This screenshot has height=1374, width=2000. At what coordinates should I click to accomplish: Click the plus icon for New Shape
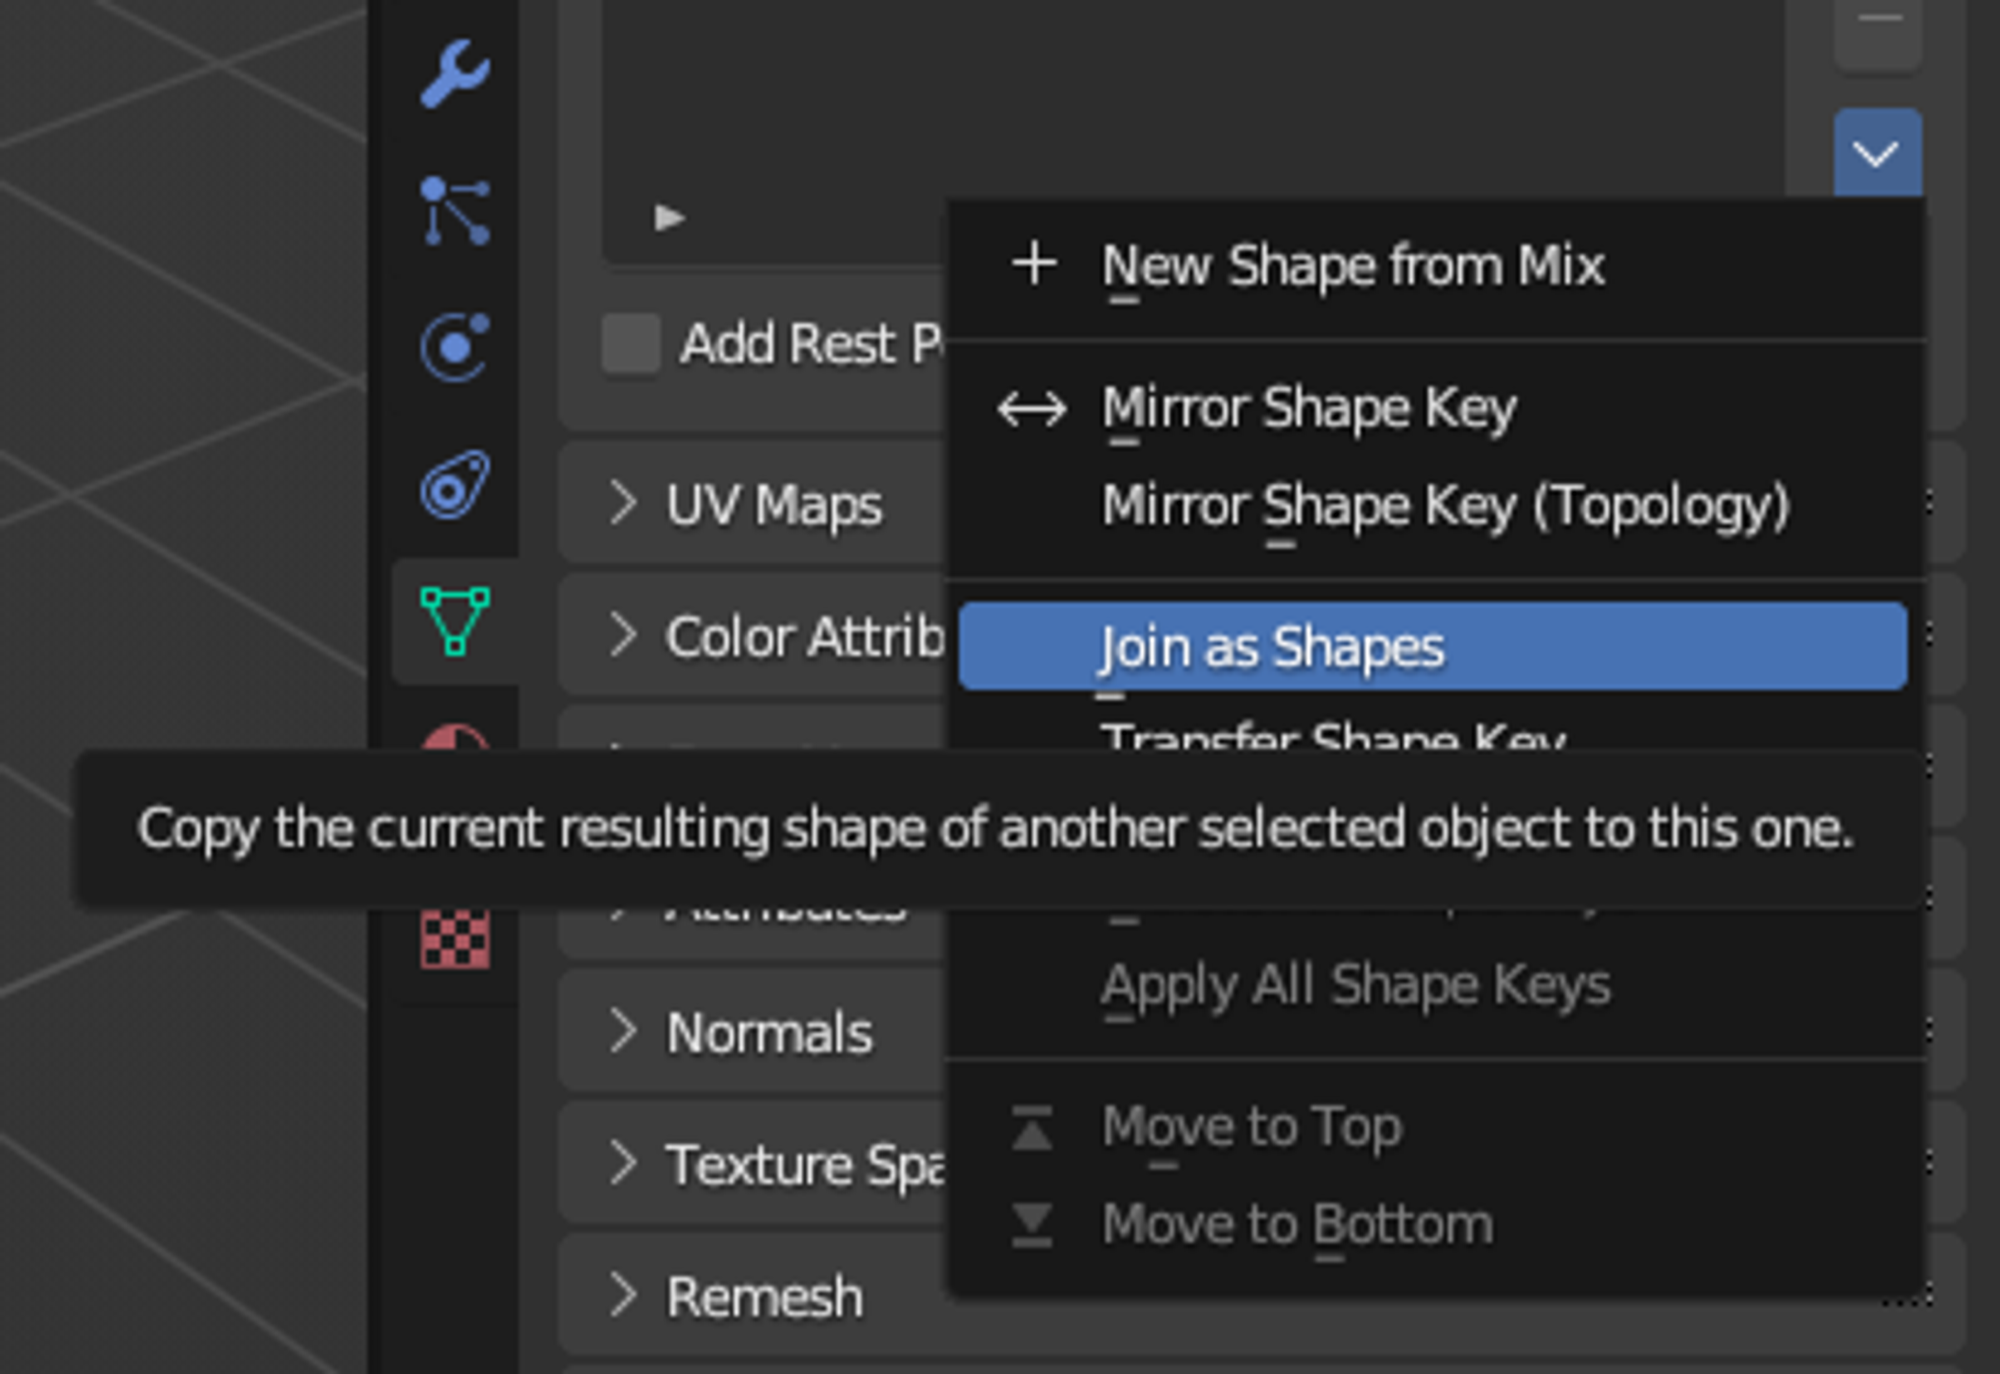point(1034,264)
